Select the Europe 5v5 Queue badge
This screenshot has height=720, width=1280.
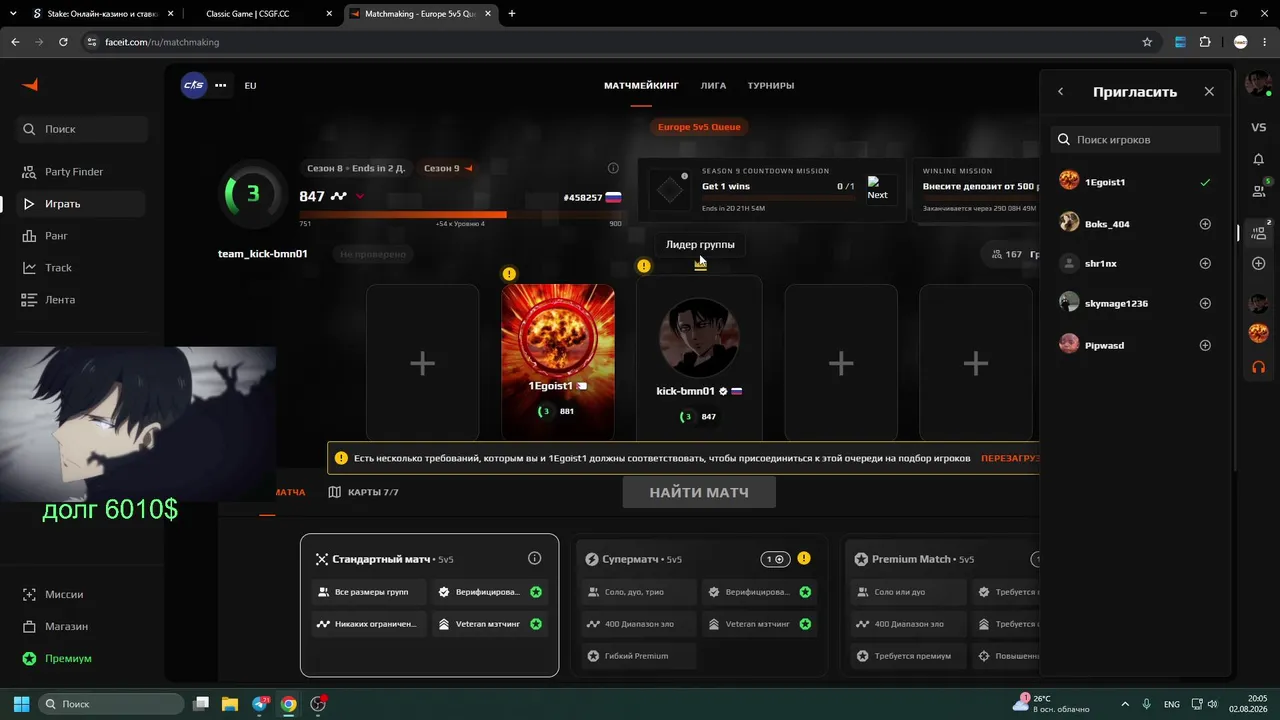(699, 127)
